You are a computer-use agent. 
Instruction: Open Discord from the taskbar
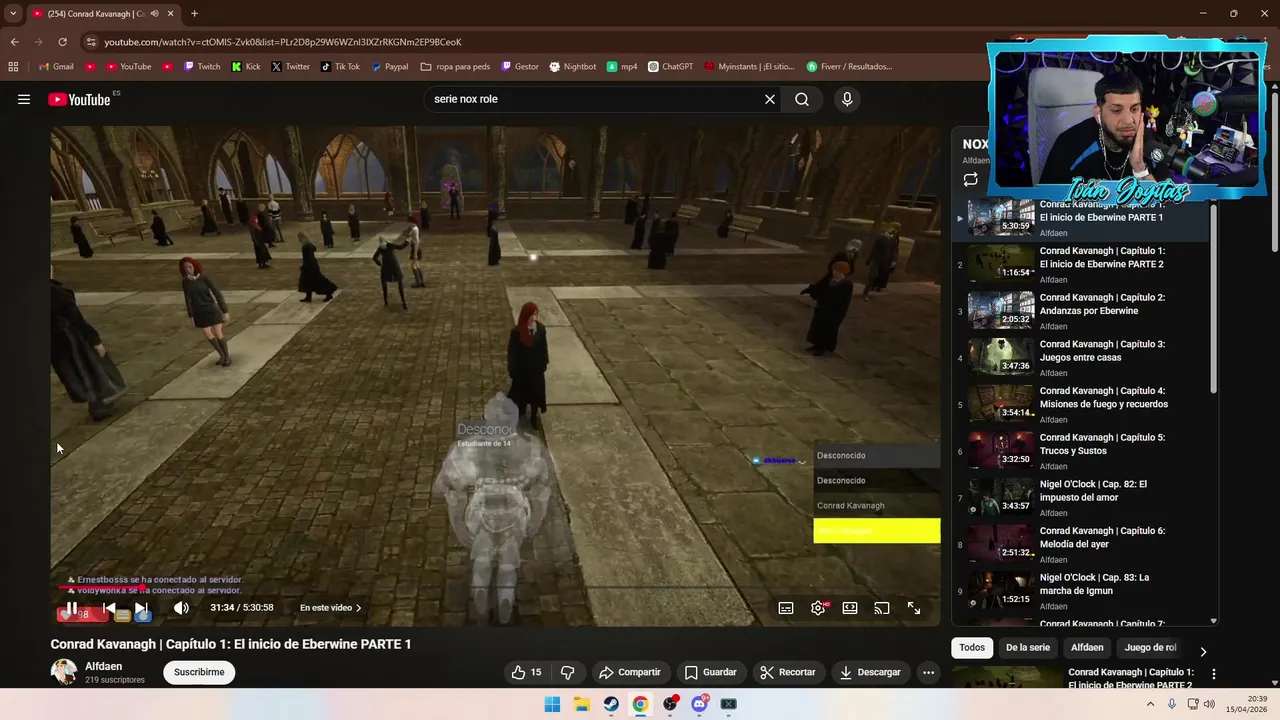tap(699, 704)
